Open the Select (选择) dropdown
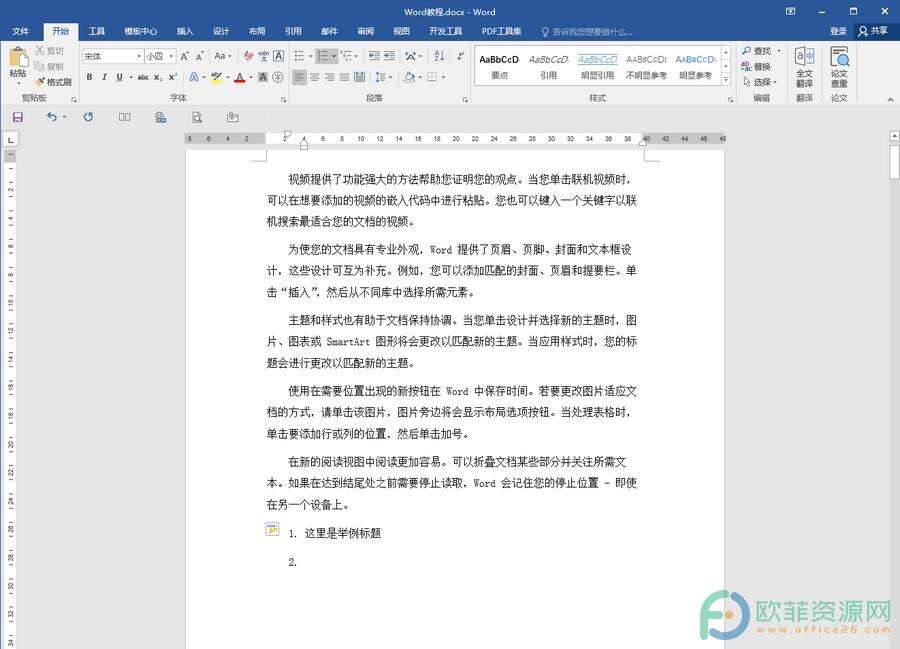 pyautogui.click(x=761, y=82)
